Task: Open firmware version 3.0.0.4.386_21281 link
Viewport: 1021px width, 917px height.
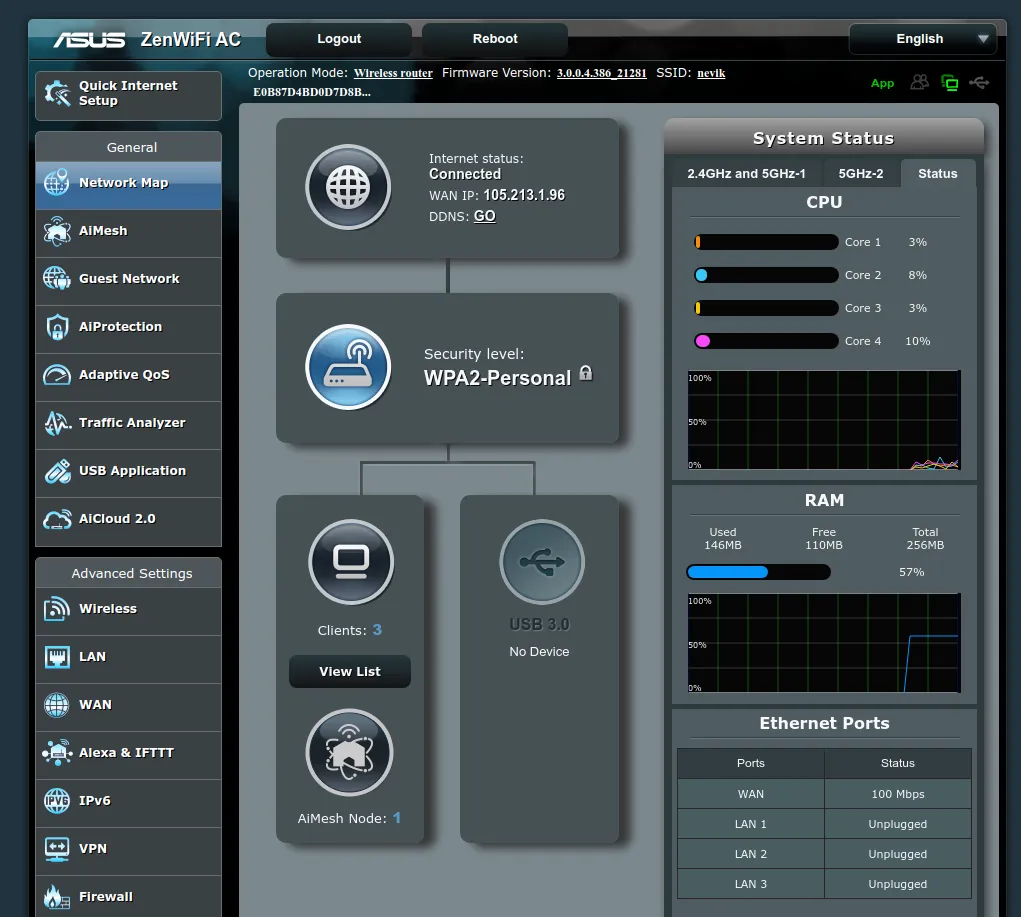Action: 602,74
